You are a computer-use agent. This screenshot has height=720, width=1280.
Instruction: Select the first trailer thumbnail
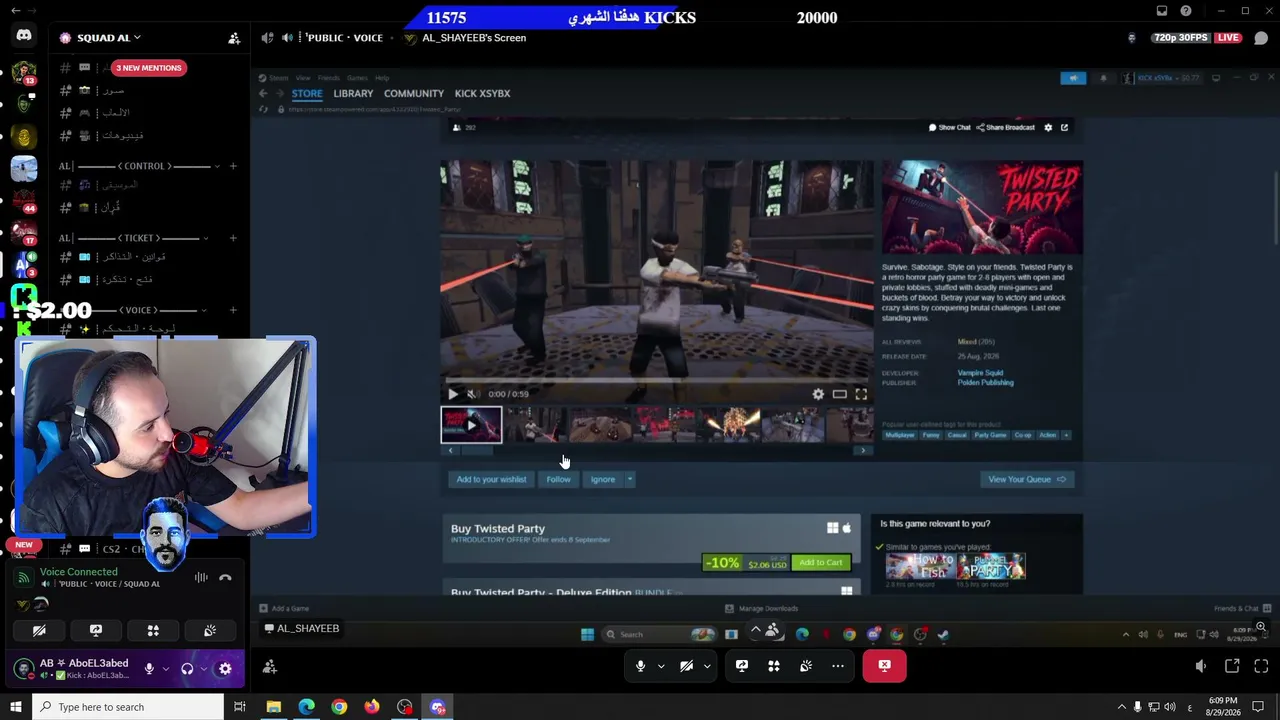[471, 424]
